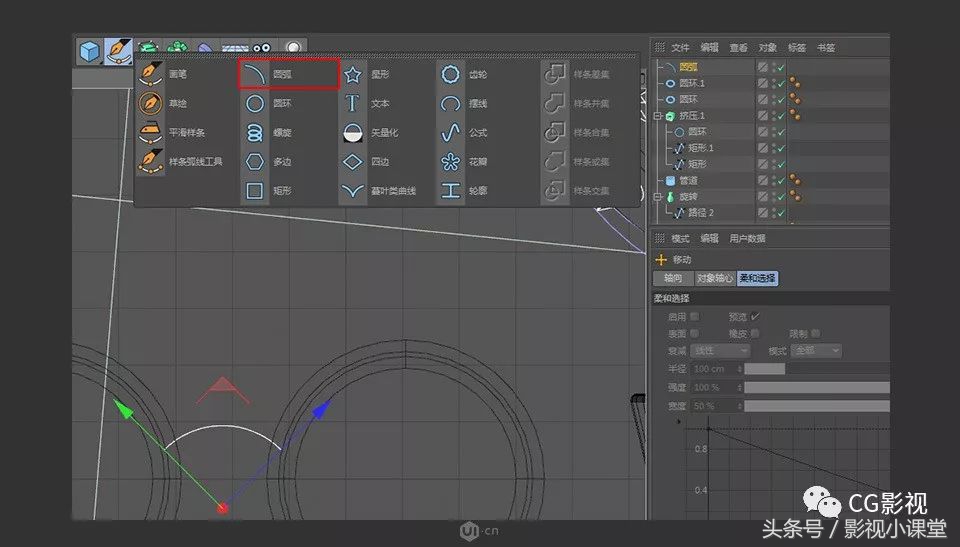This screenshot has width=960, height=547.
Task: Select the 画笔 pen spline tool
Action: (x=163, y=74)
